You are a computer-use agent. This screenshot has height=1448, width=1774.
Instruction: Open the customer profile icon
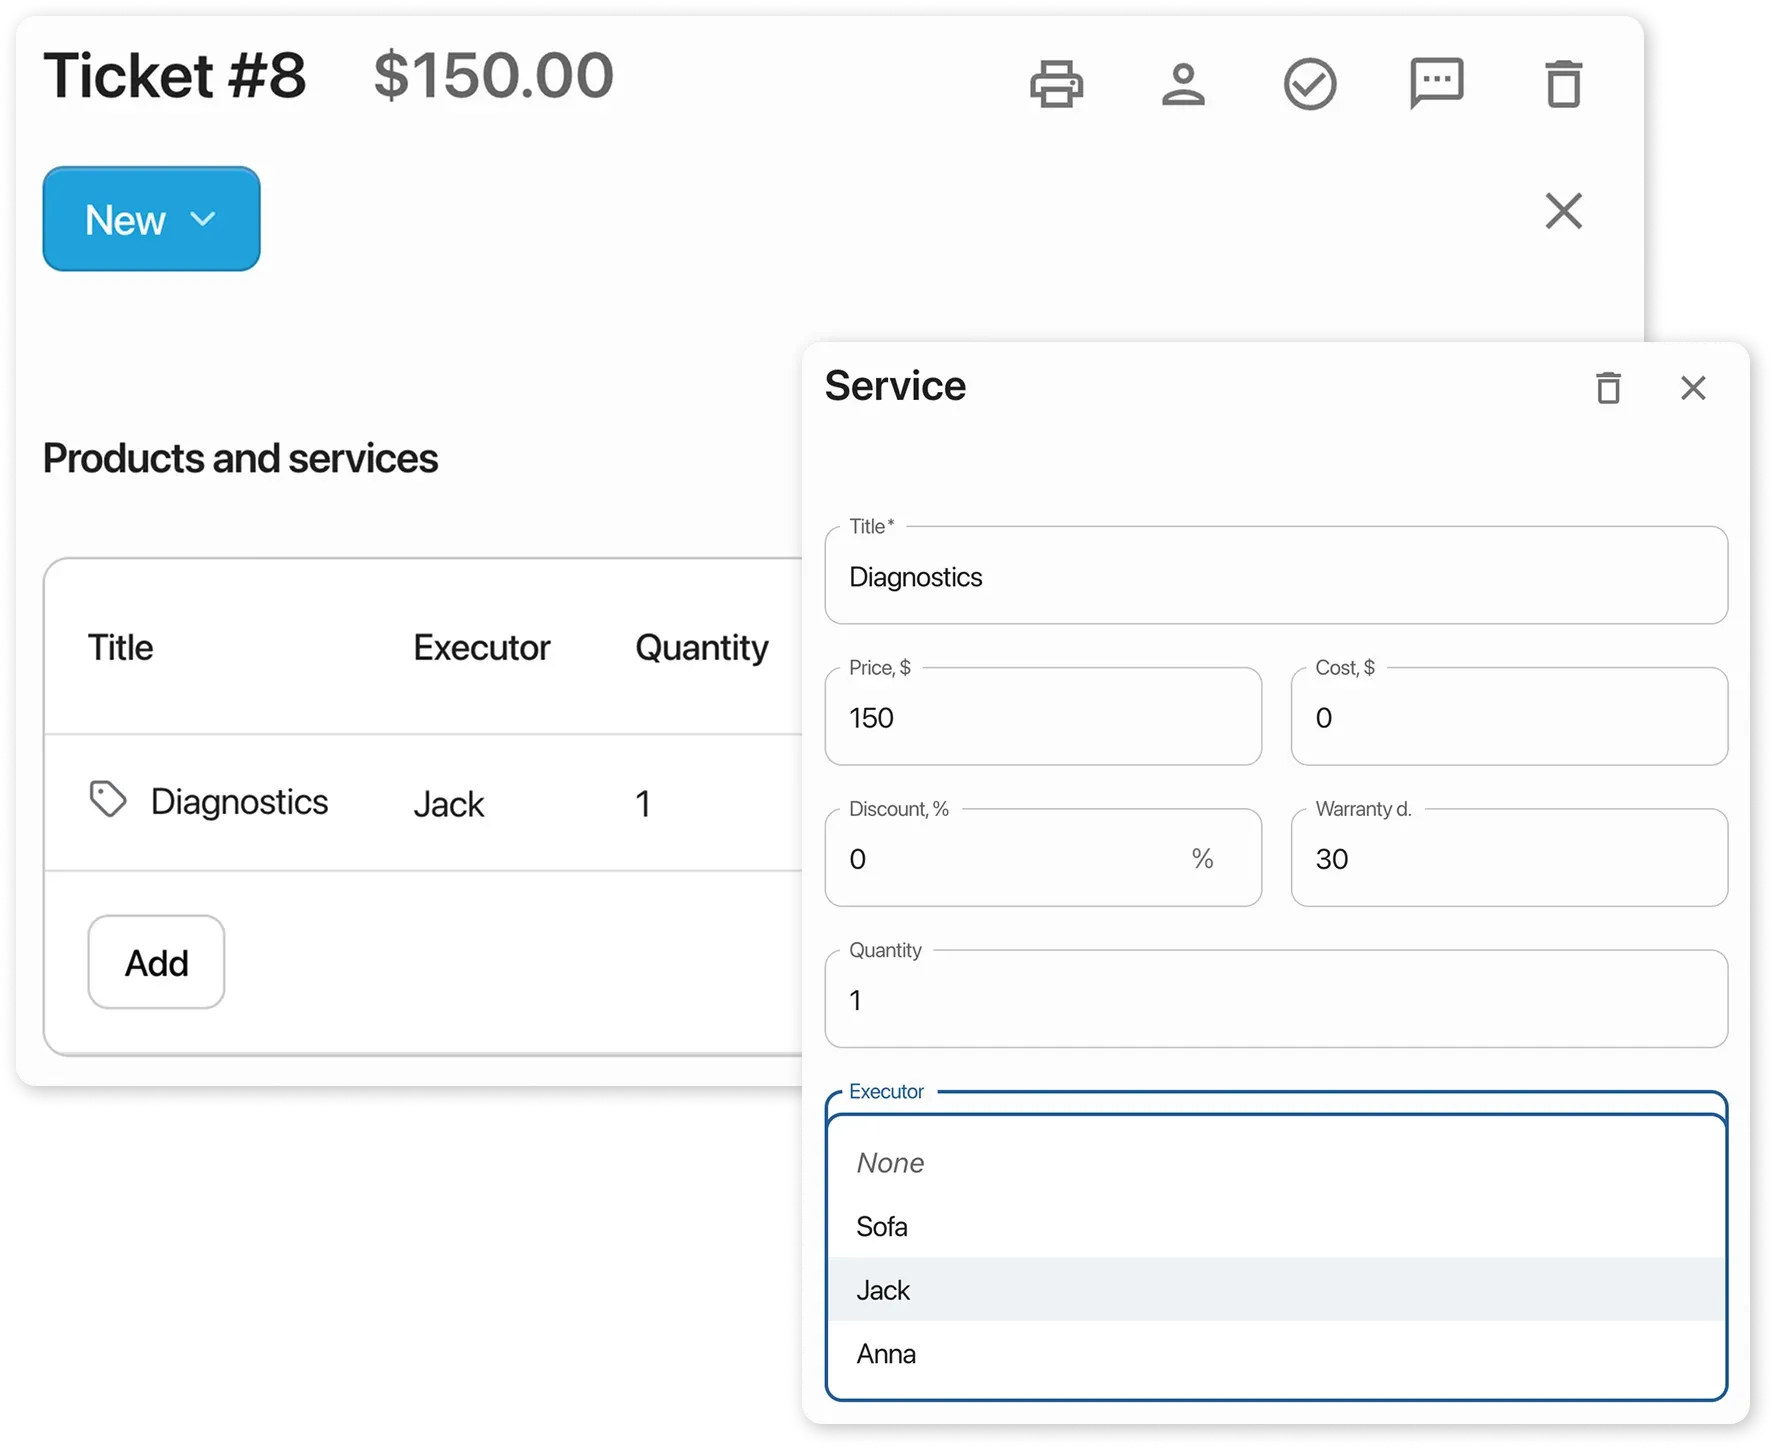(1184, 83)
